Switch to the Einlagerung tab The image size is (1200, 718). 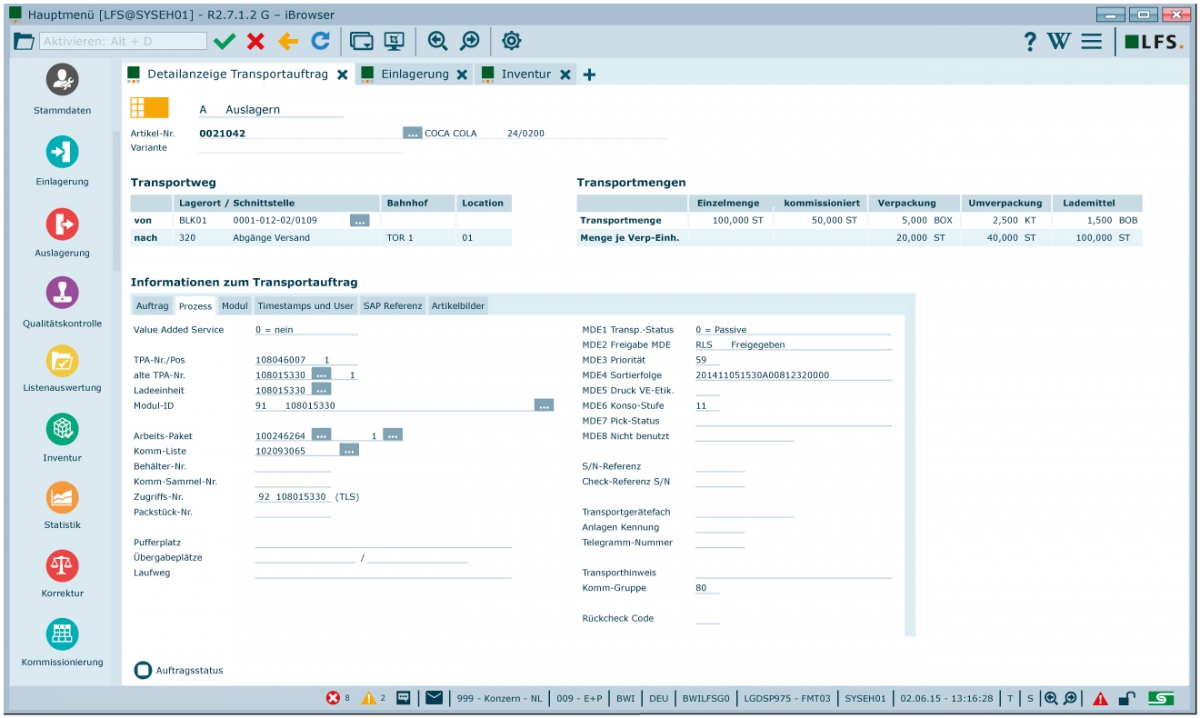point(414,74)
